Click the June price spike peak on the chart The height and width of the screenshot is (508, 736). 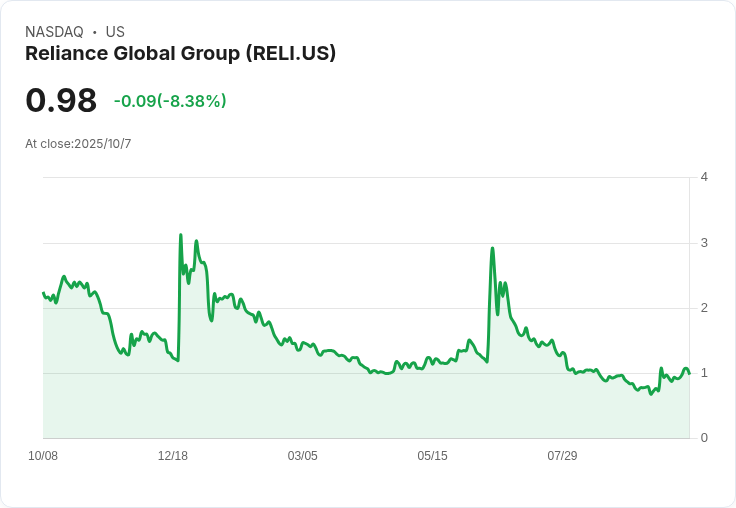(x=492, y=248)
